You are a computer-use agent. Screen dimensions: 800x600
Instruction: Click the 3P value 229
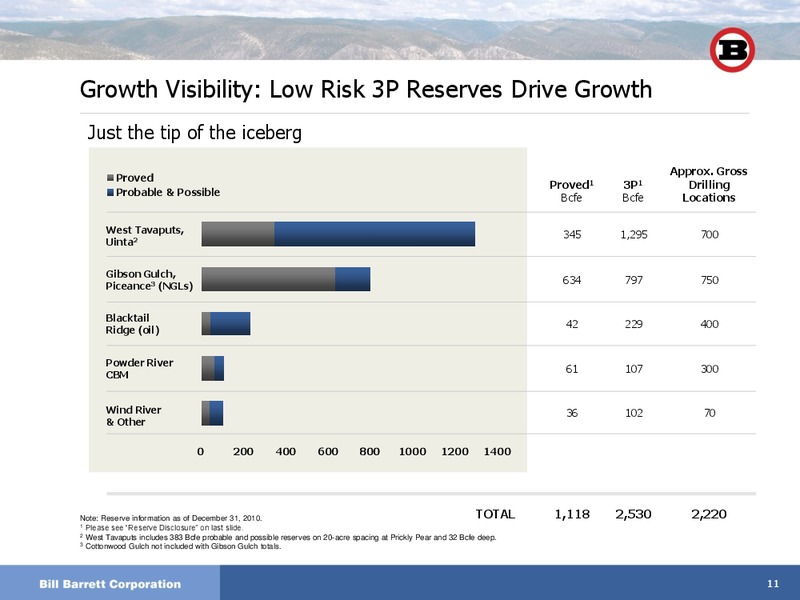click(x=634, y=324)
